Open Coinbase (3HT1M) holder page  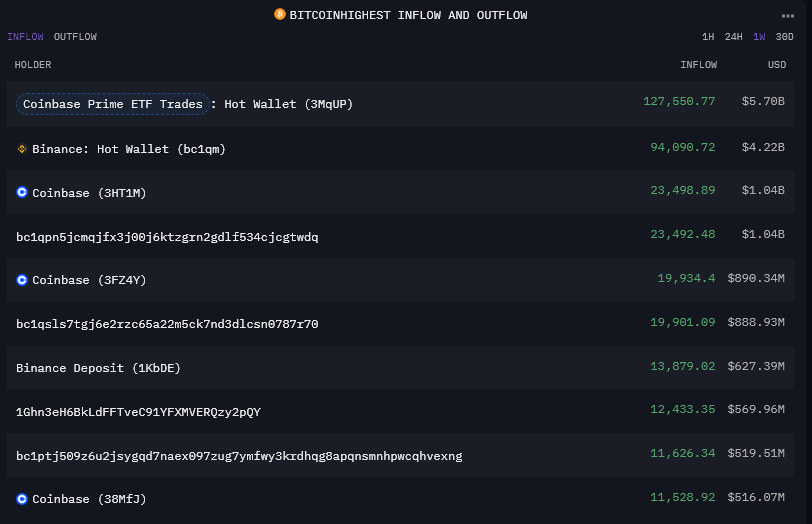[89, 193]
